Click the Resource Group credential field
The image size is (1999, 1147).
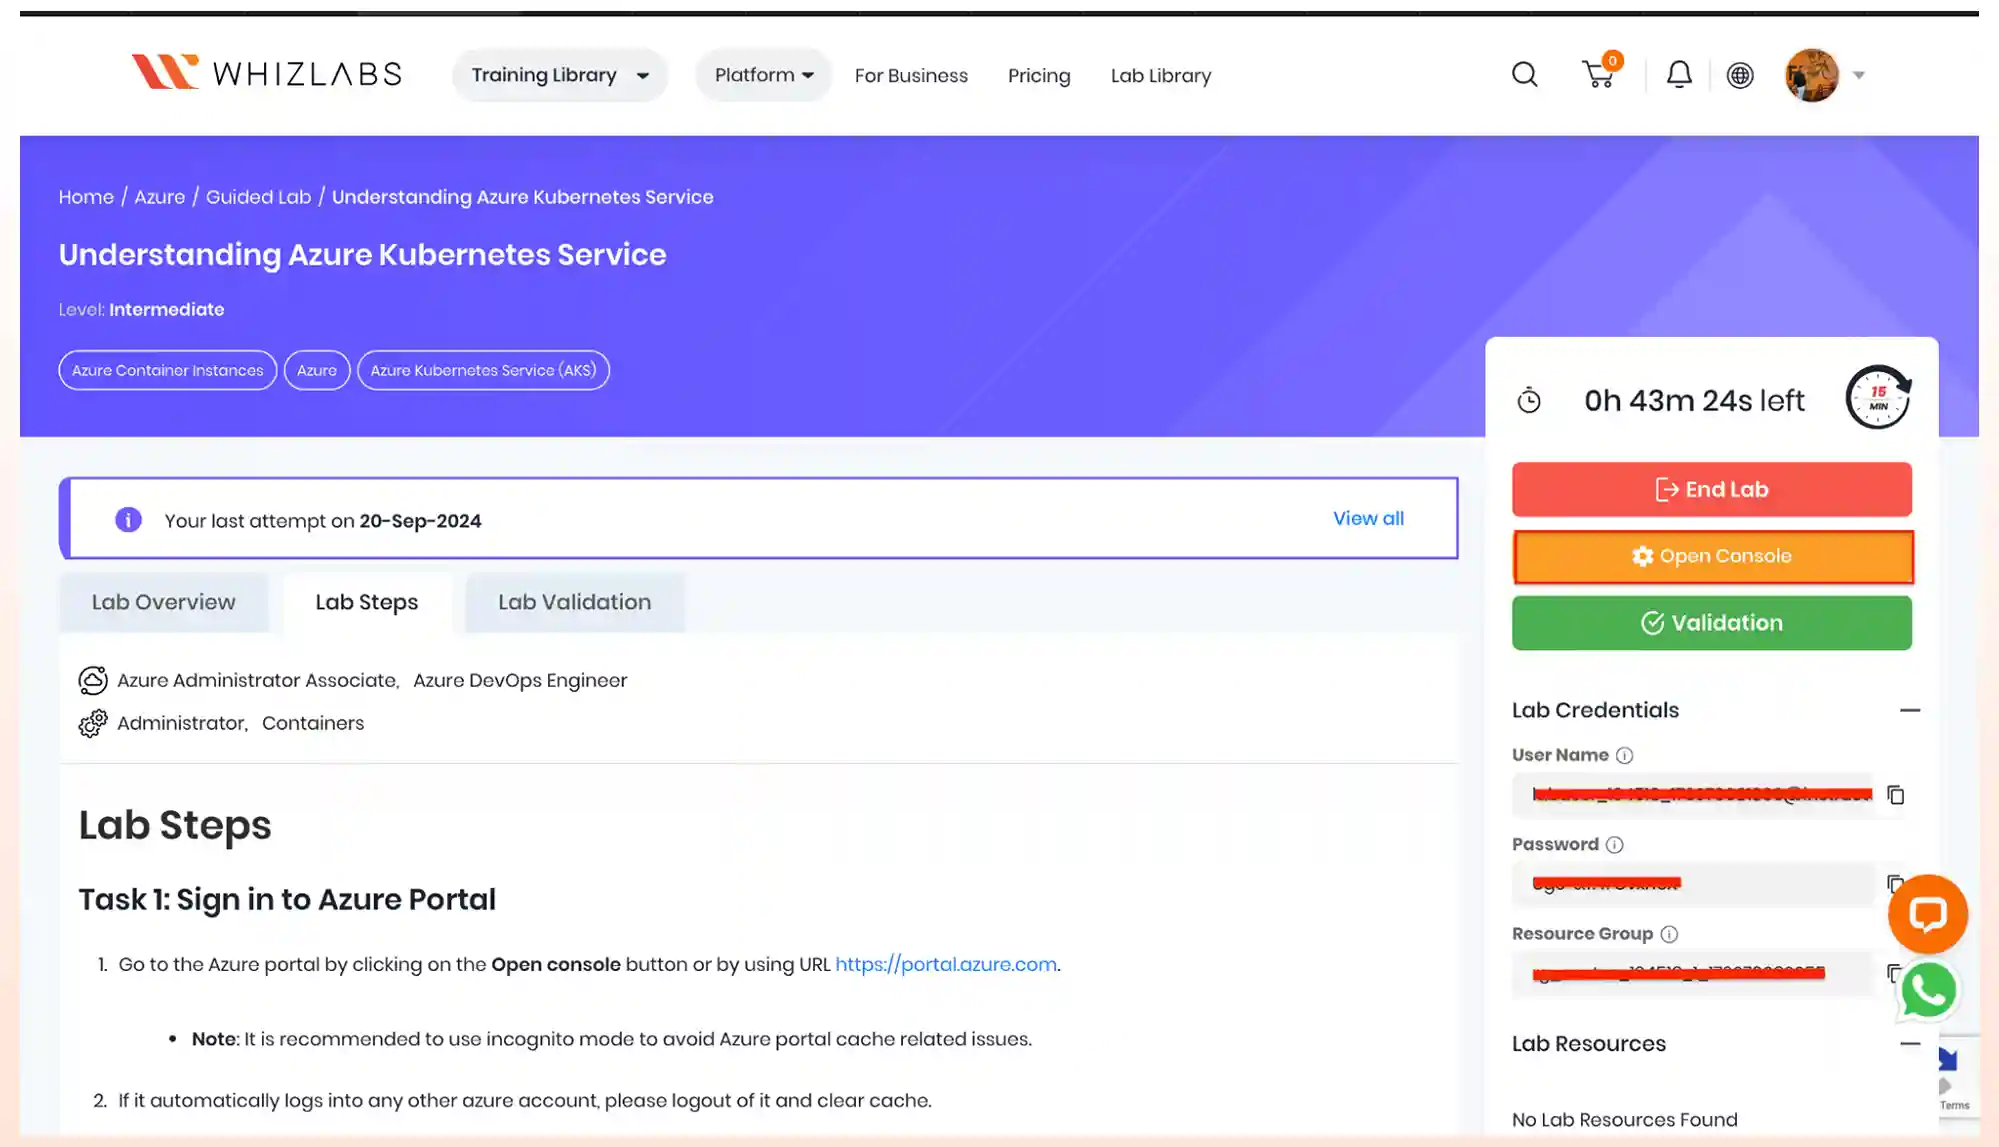point(1693,973)
